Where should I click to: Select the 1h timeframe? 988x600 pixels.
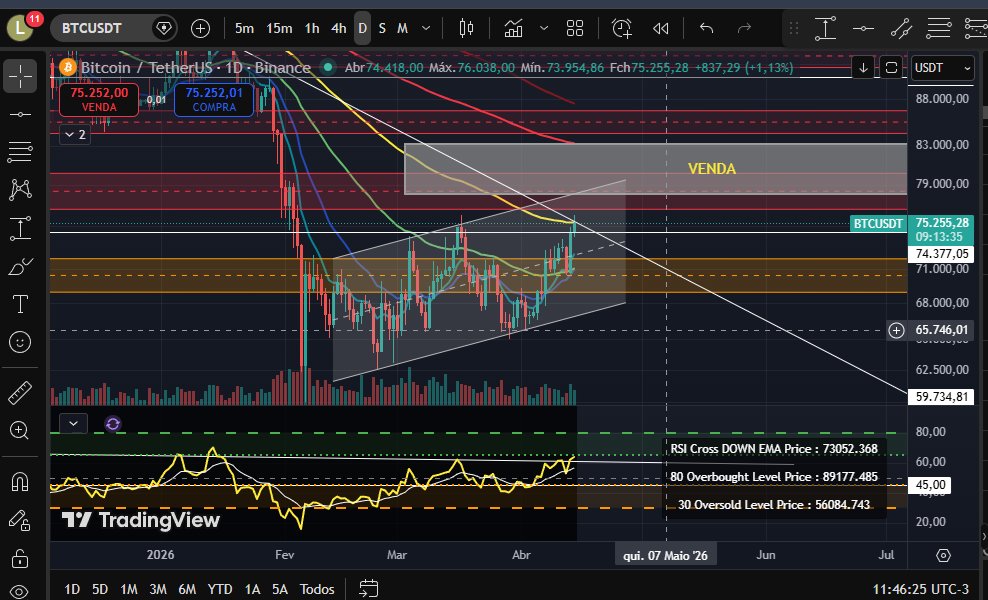point(310,29)
